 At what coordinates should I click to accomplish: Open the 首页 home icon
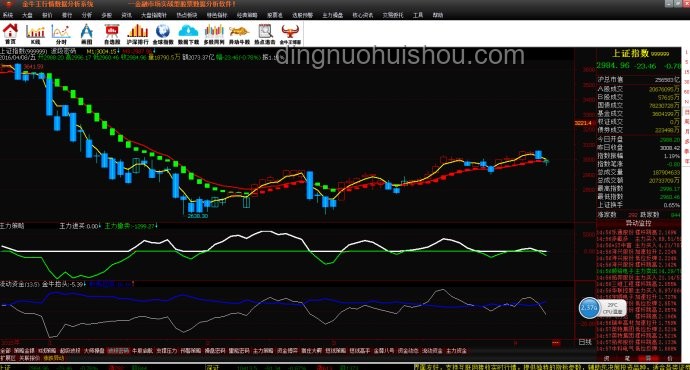pyautogui.click(x=10, y=34)
